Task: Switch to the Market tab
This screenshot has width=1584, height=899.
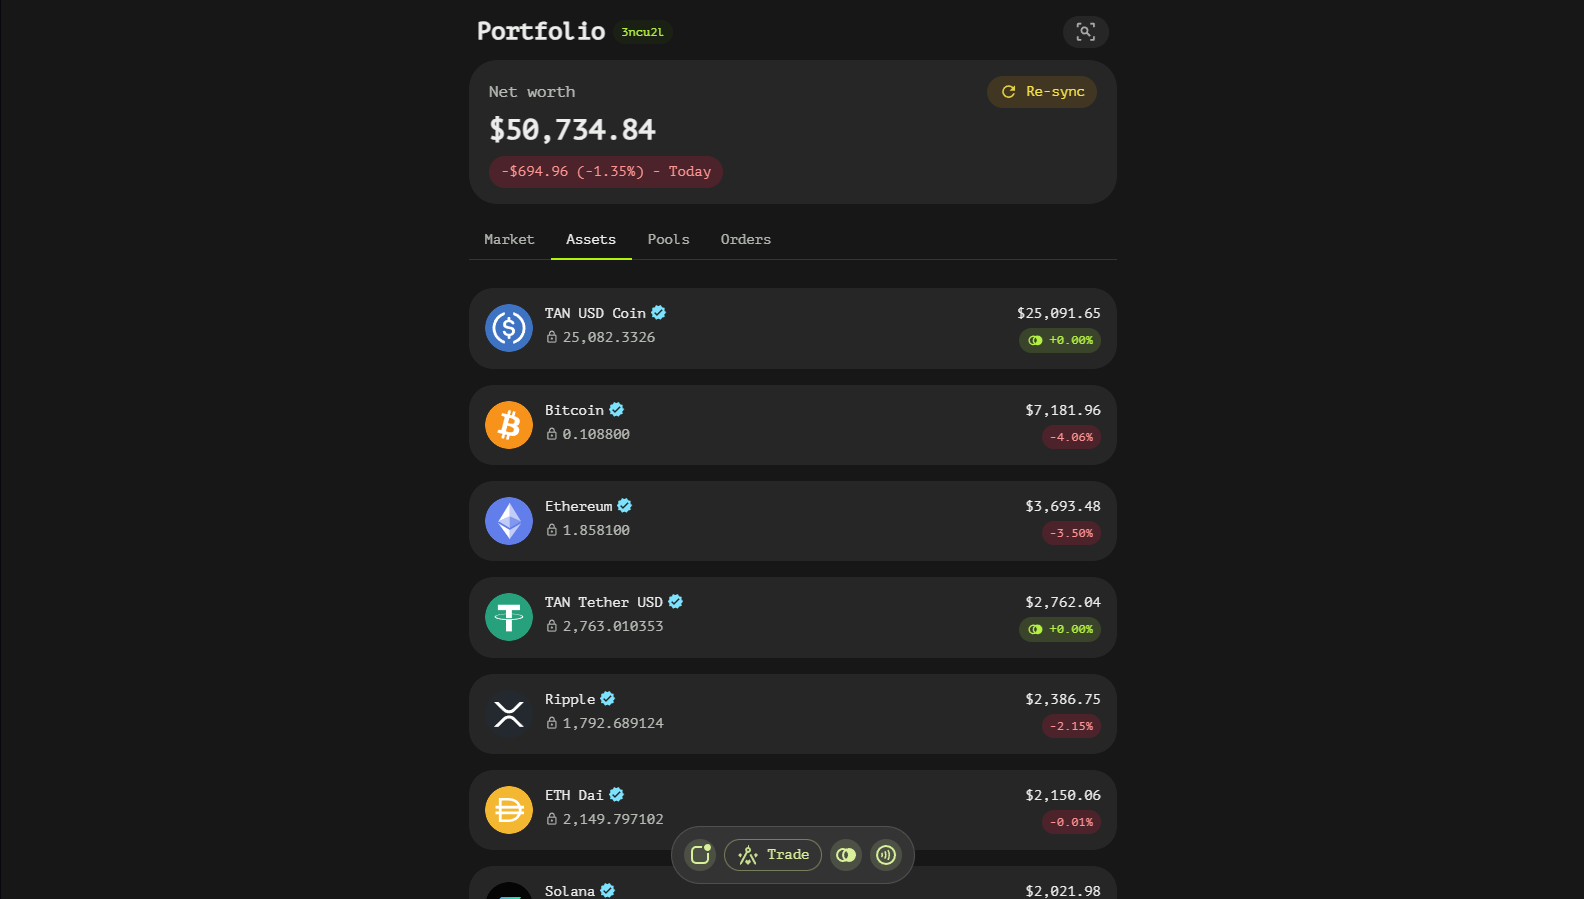Action: (x=509, y=240)
